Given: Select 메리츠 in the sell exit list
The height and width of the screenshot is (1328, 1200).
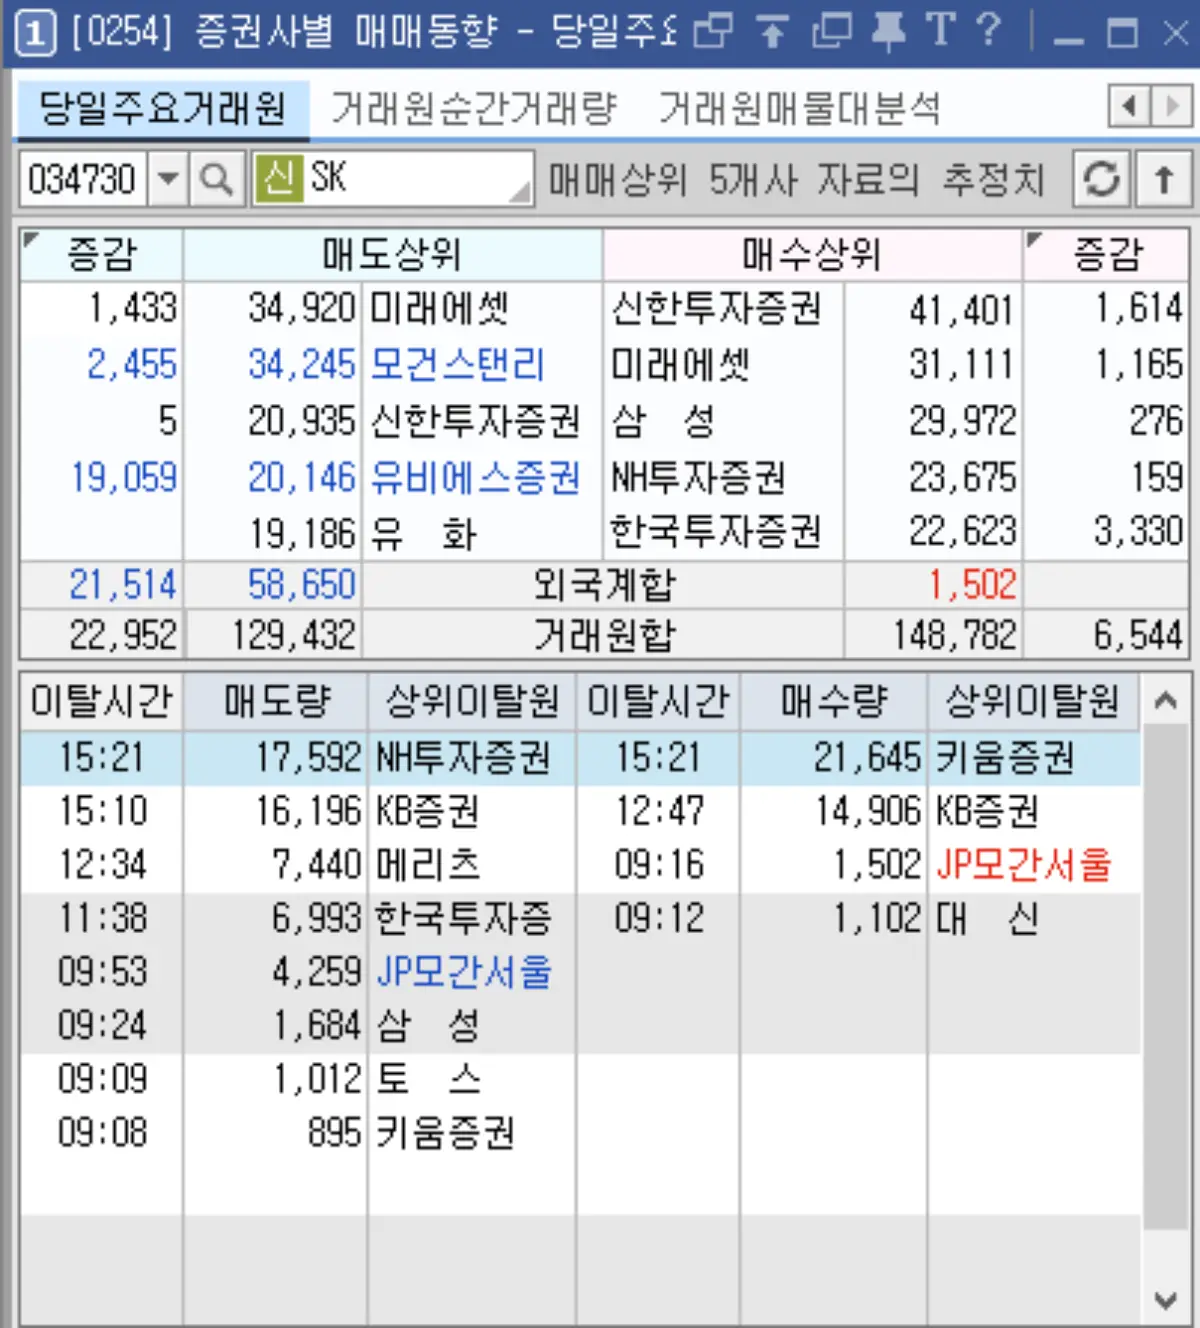Looking at the screenshot, I should (428, 864).
